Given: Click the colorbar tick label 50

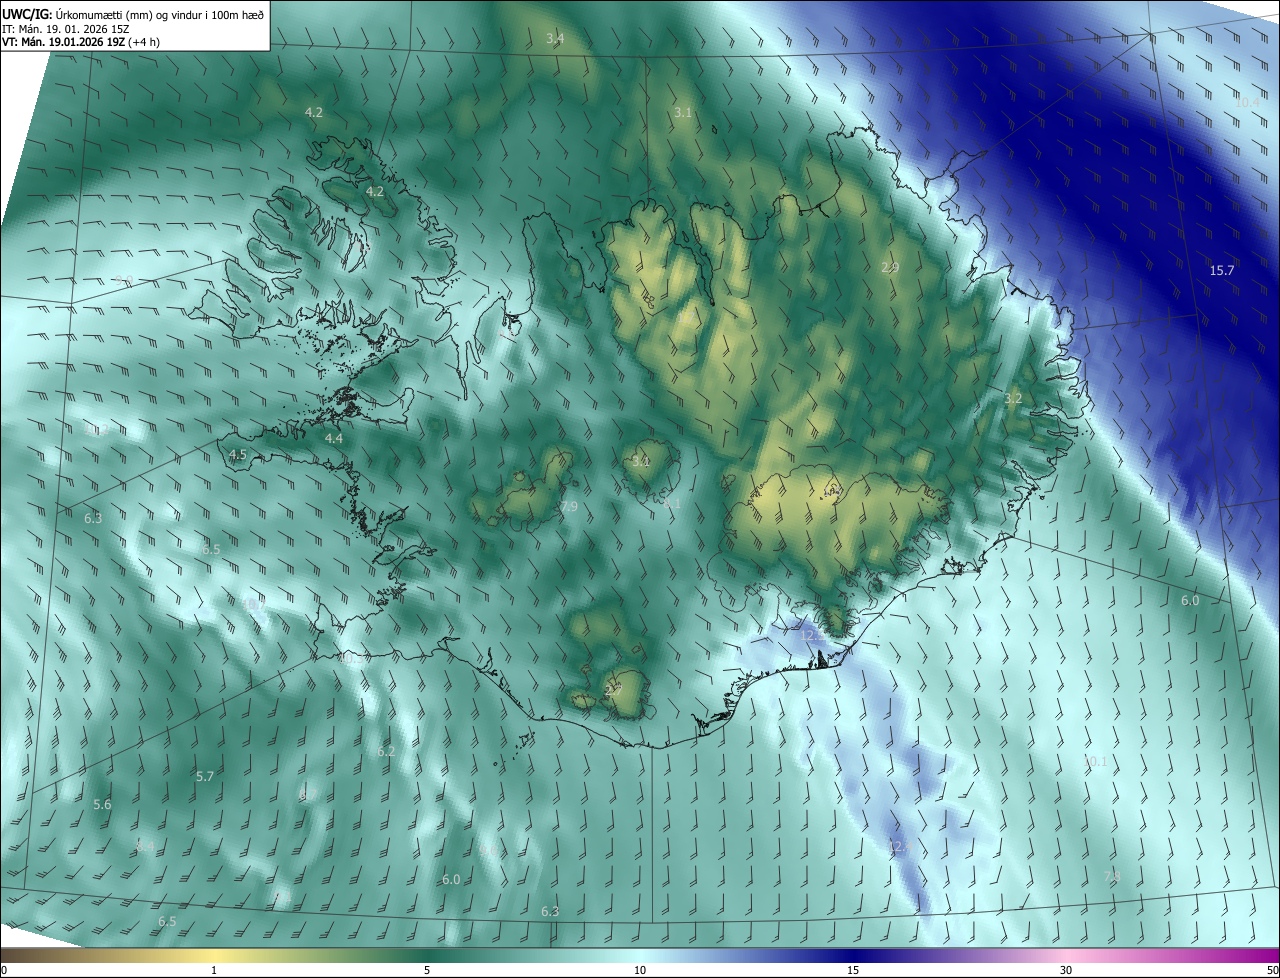Looking at the screenshot, I should coord(1272,970).
